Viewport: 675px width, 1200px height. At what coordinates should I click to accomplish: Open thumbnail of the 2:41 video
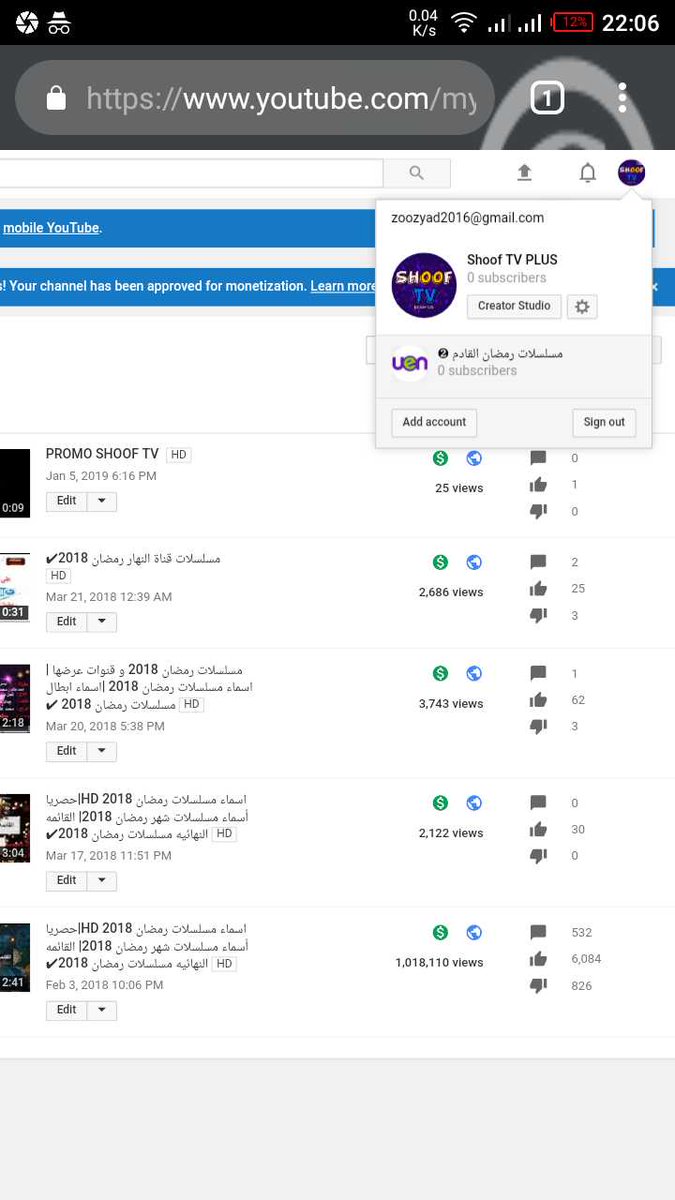tap(15, 957)
